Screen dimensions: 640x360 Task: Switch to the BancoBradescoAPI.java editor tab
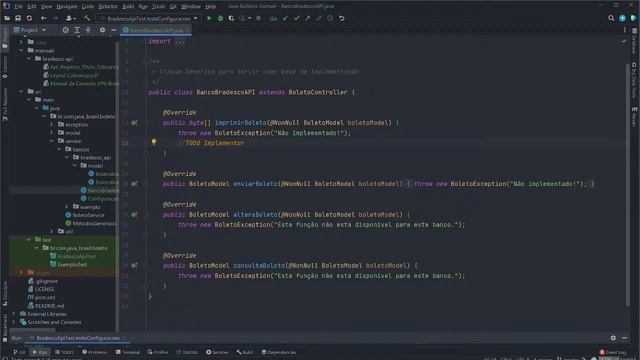coord(156,30)
